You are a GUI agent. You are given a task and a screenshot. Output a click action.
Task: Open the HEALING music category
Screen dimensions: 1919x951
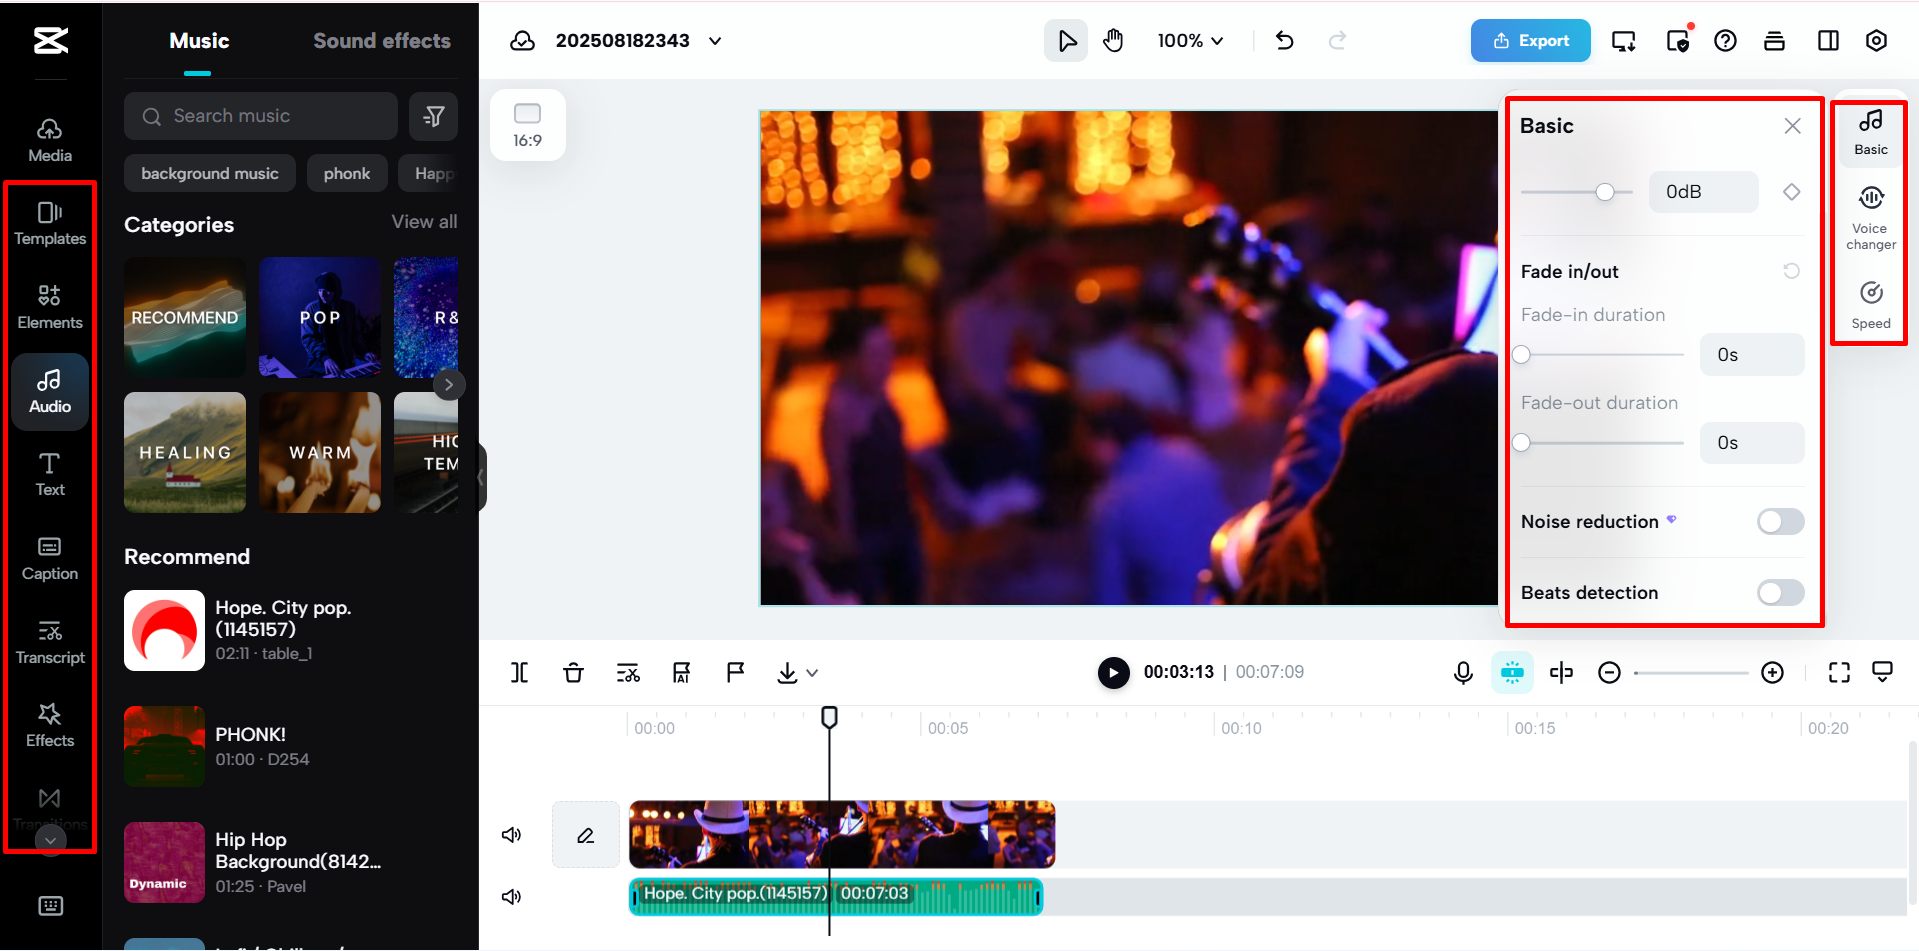point(185,453)
